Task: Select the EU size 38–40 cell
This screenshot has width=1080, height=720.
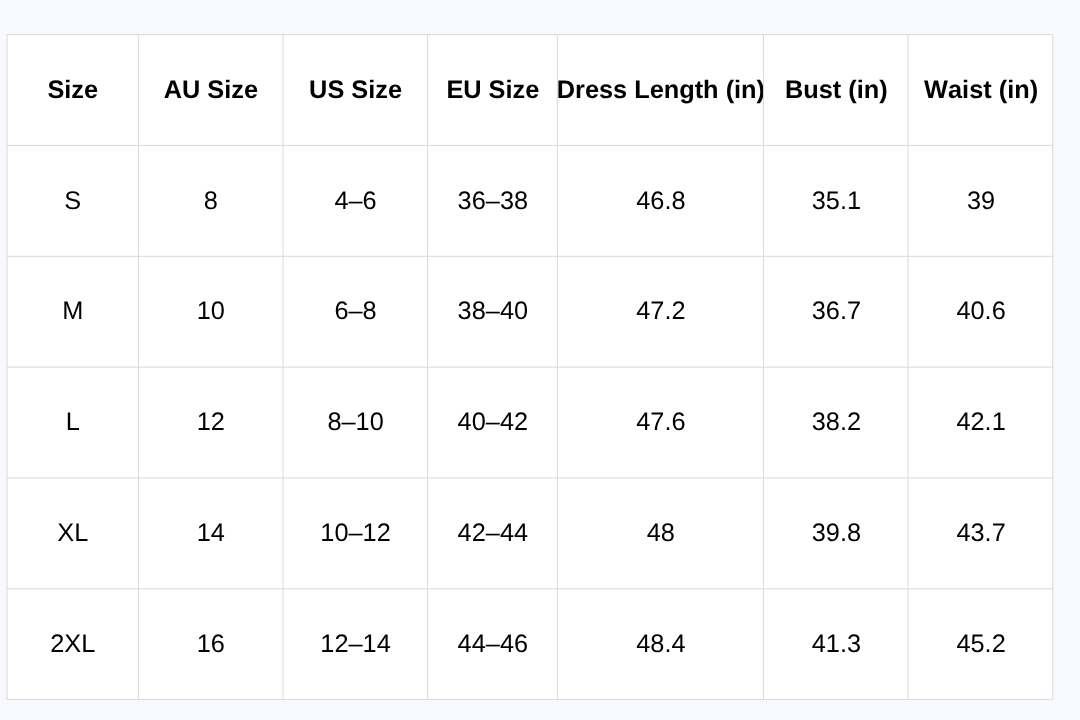Action: (x=492, y=311)
